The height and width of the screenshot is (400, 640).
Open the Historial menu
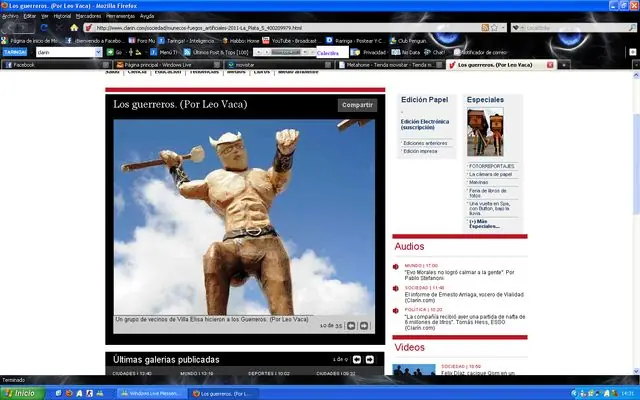(62, 16)
